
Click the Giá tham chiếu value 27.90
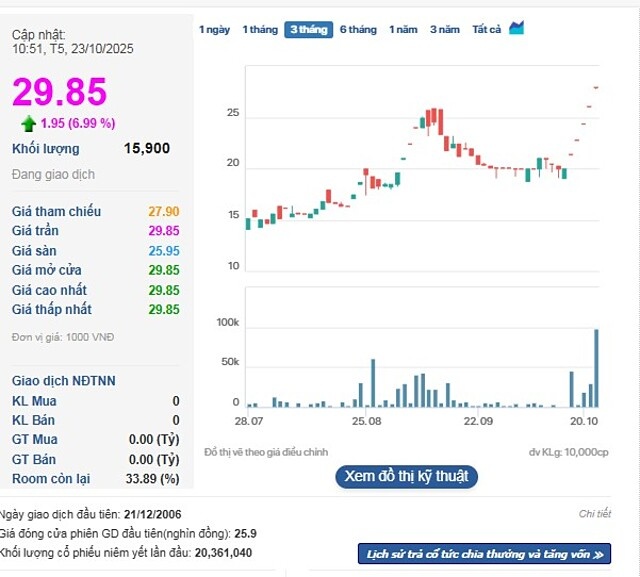(163, 211)
